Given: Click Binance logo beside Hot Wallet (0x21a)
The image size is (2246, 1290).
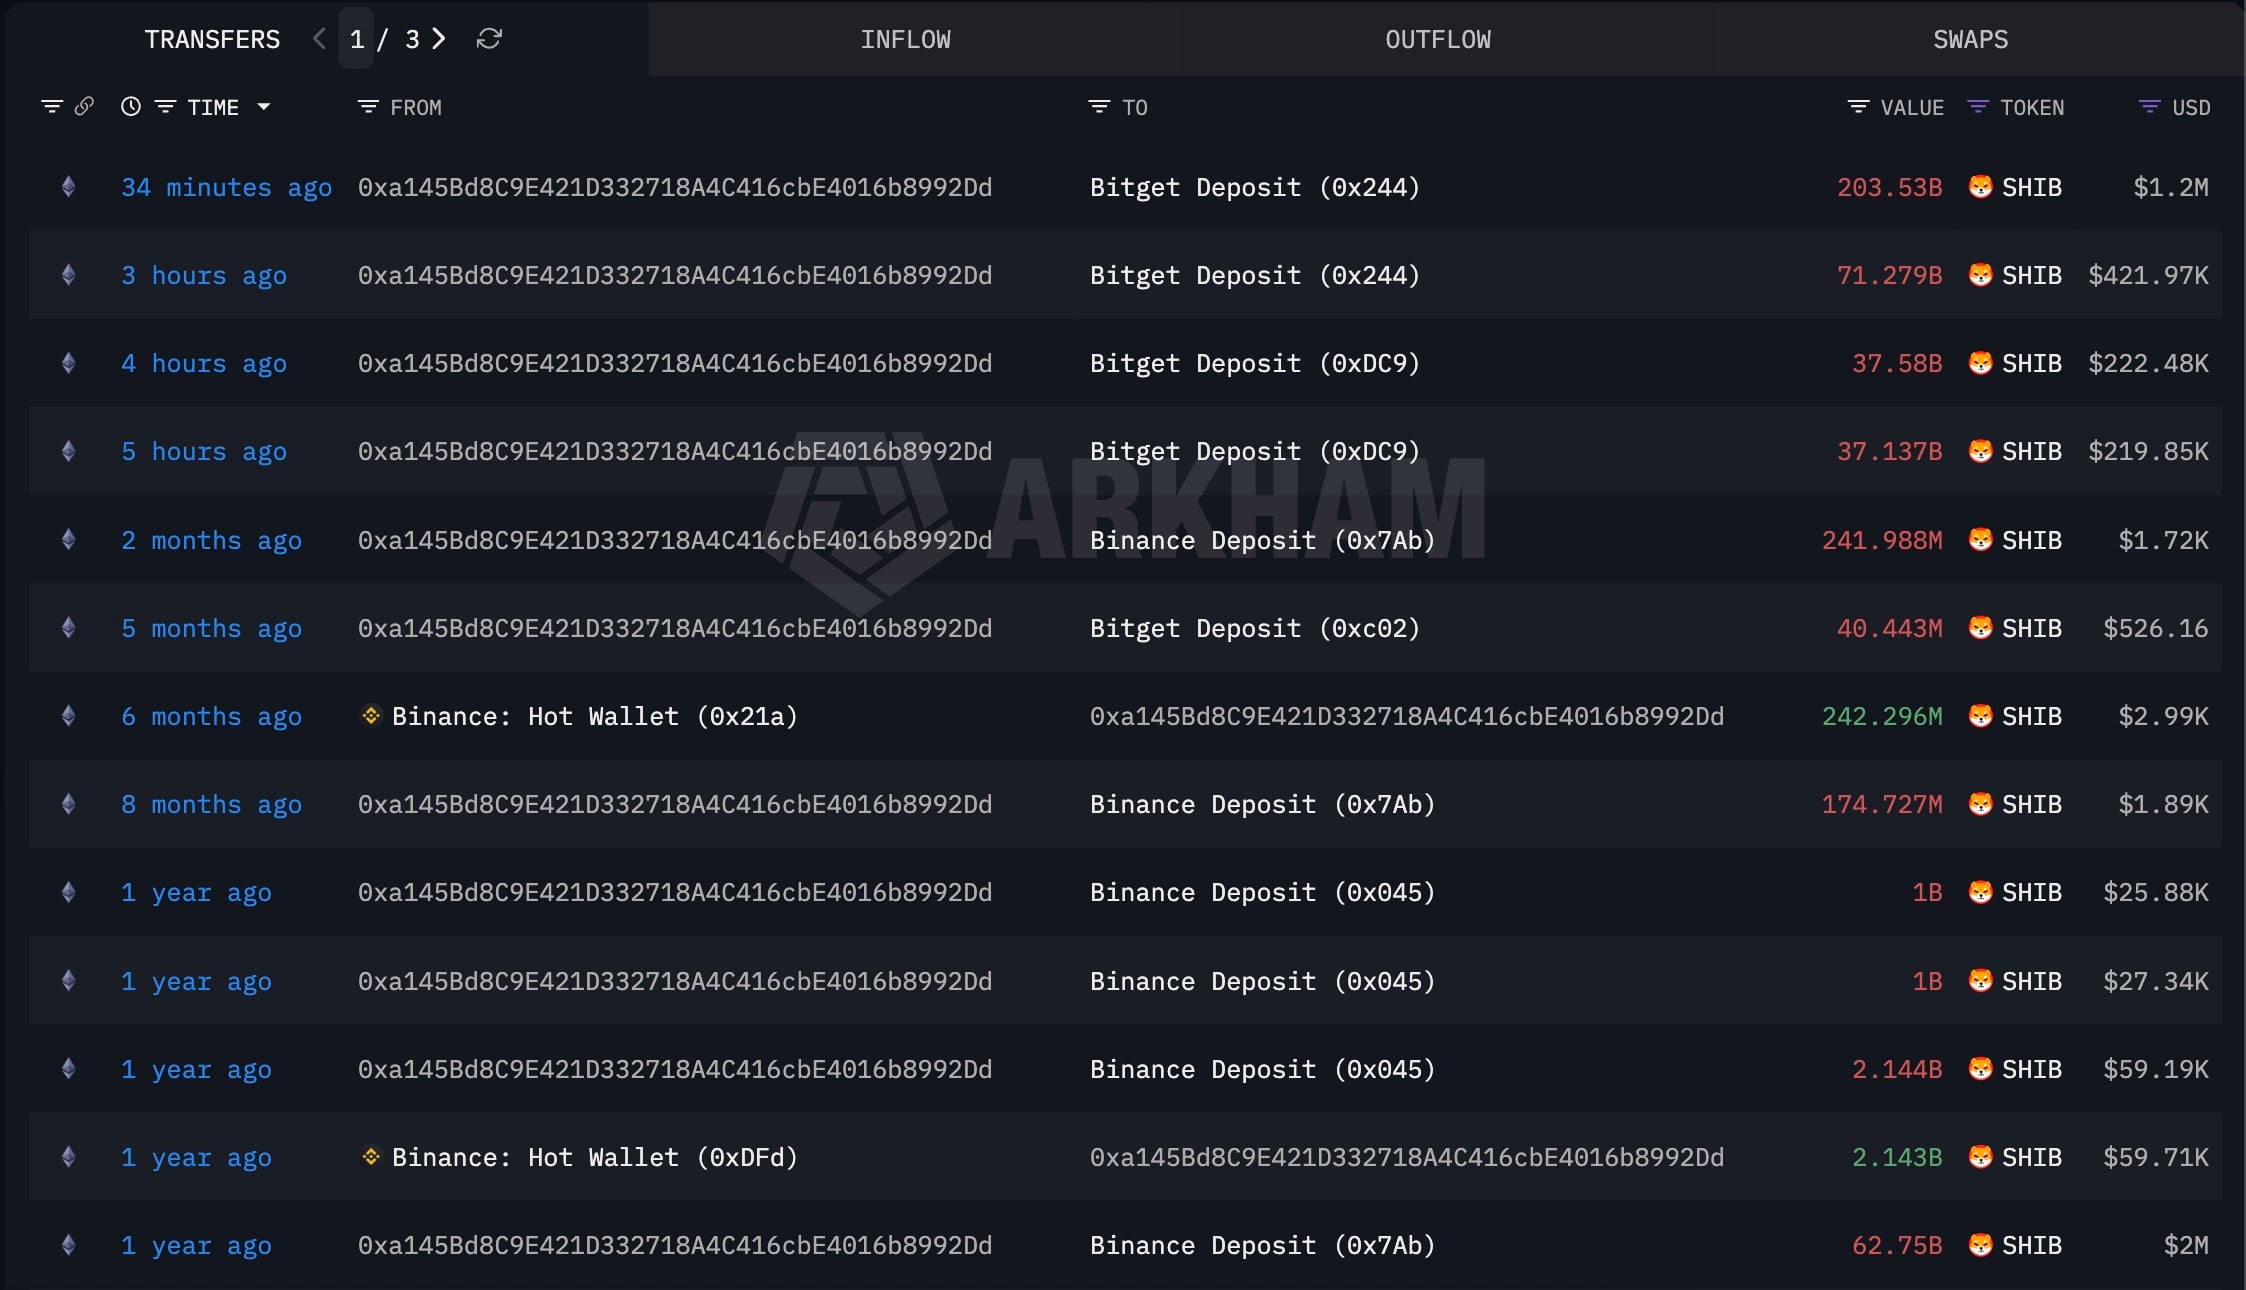Looking at the screenshot, I should (371, 716).
